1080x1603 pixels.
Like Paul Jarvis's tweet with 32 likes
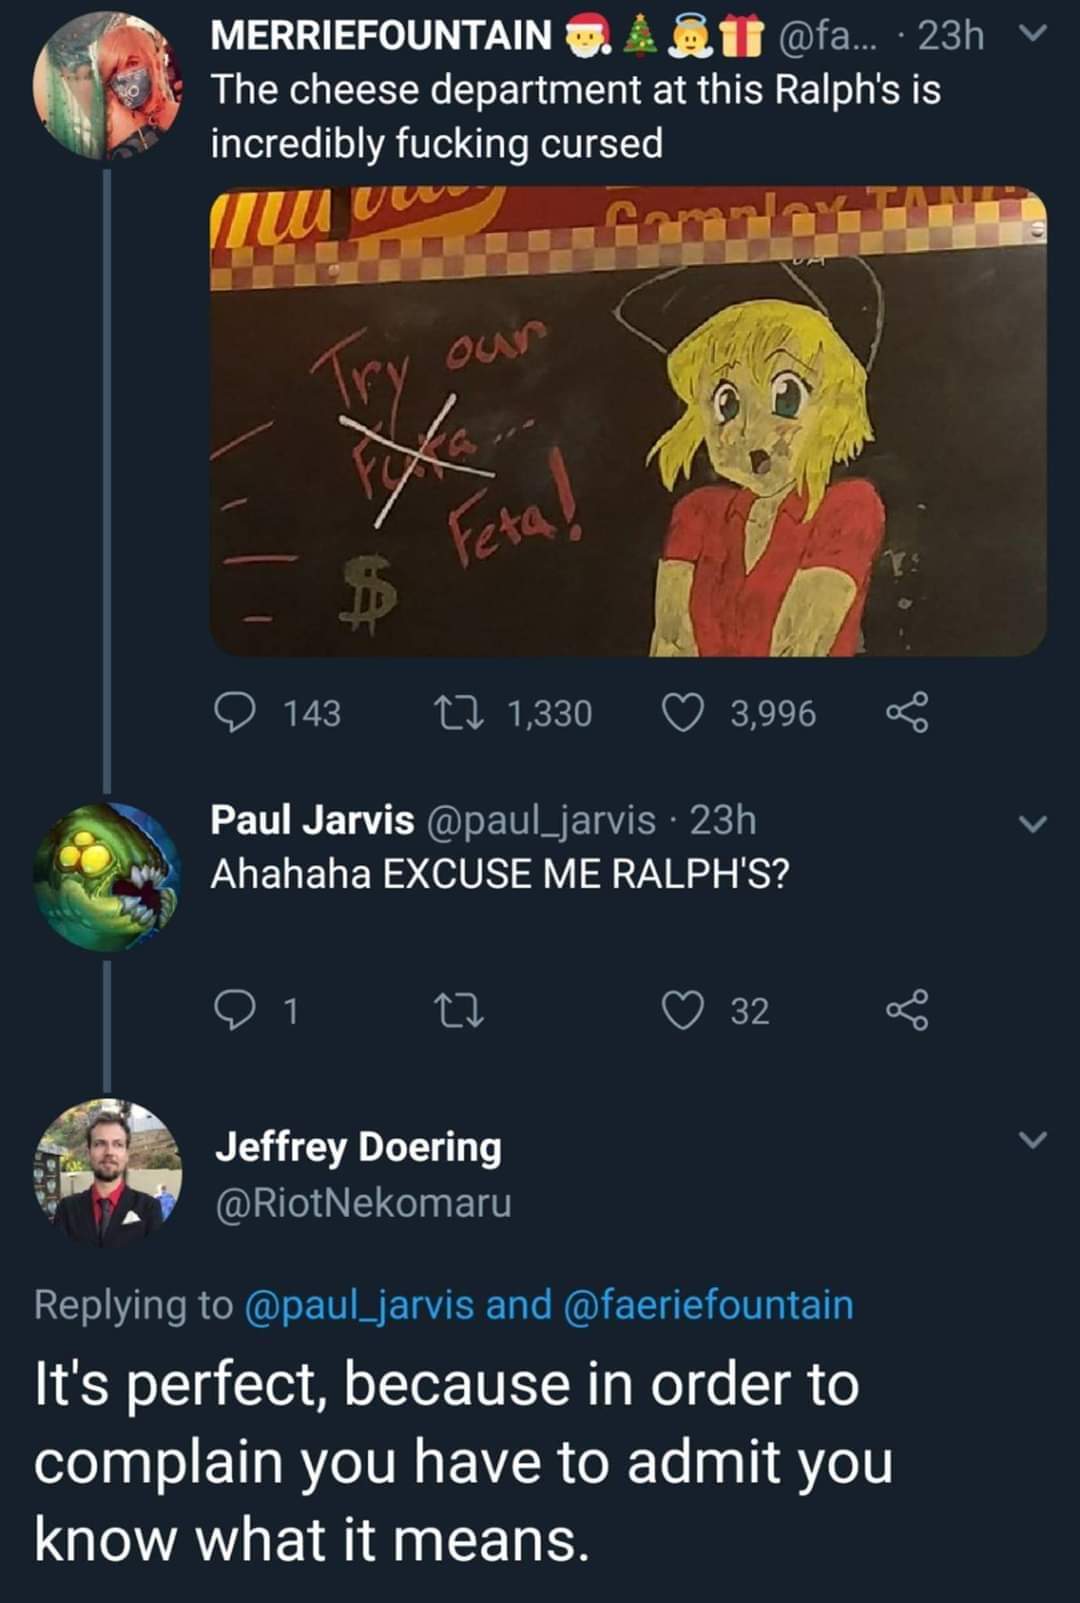tap(683, 1010)
